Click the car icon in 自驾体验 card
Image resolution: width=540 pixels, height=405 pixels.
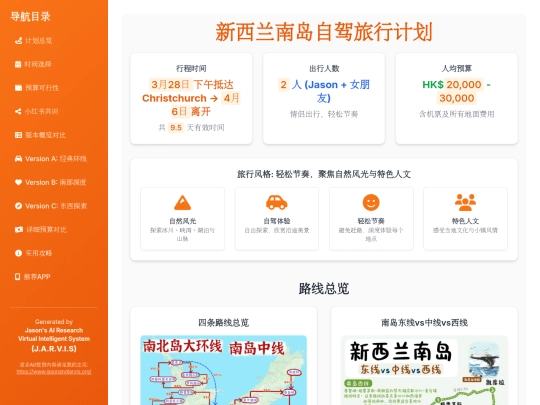277,202
